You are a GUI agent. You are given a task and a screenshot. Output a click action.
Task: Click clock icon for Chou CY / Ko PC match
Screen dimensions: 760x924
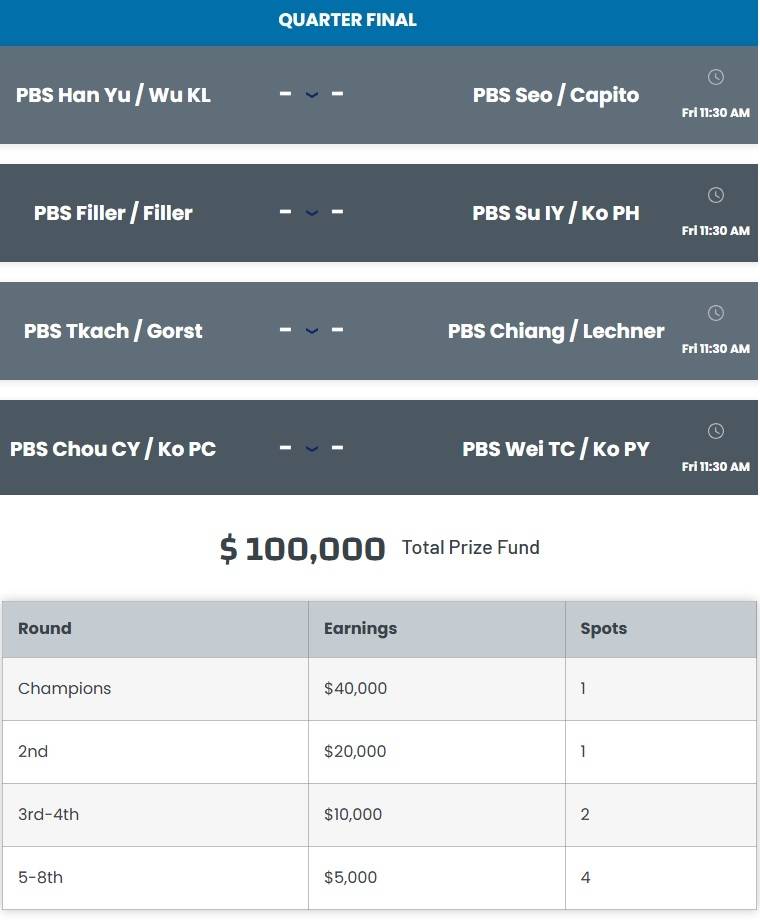[x=715, y=431]
